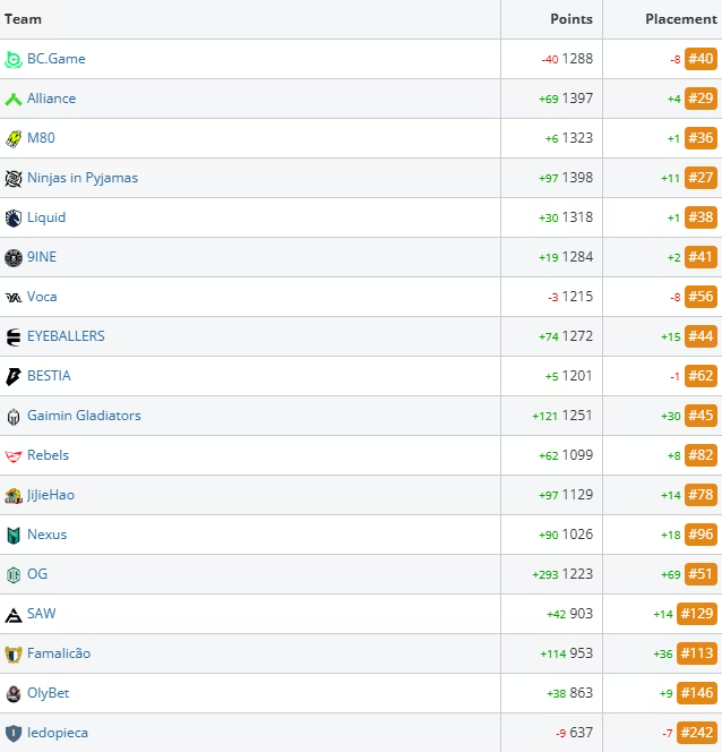Click the Alliance team logo icon
Screen dimensions: 723x752
pos(13,99)
